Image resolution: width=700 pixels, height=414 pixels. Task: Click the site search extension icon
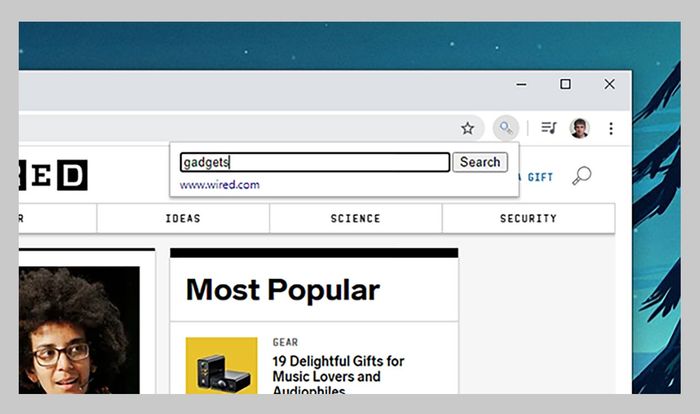tap(506, 128)
